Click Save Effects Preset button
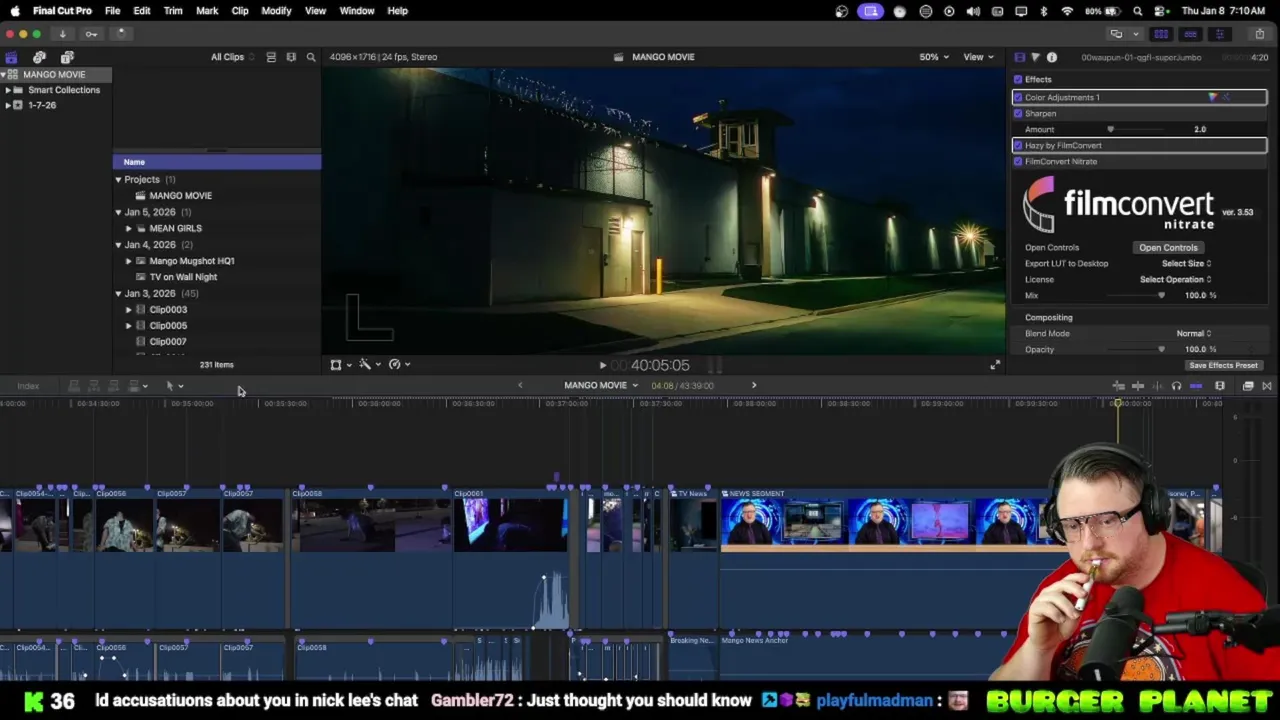Image resolution: width=1280 pixels, height=720 pixels. point(1223,365)
